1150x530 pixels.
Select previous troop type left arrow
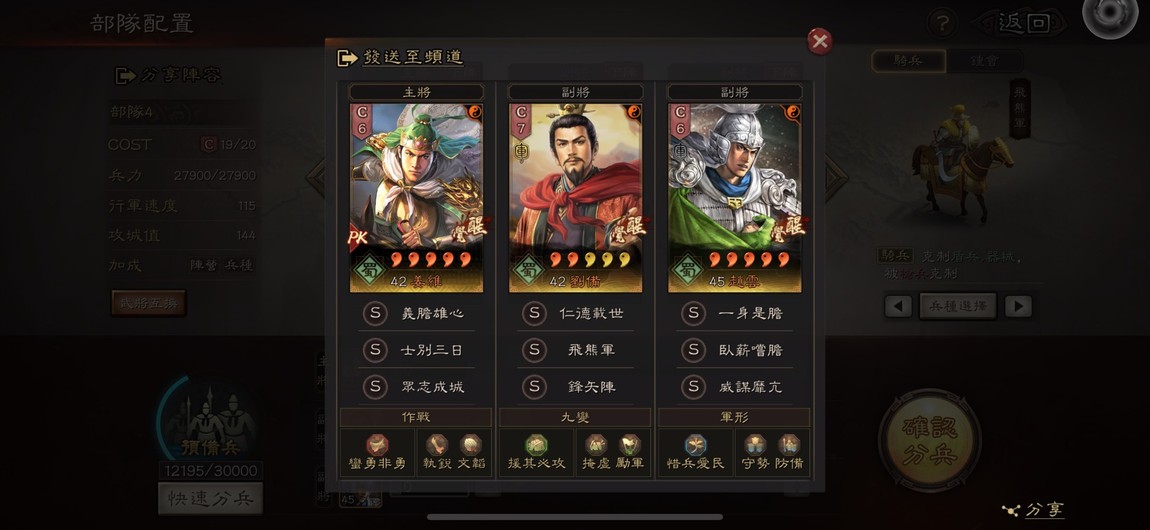898,306
